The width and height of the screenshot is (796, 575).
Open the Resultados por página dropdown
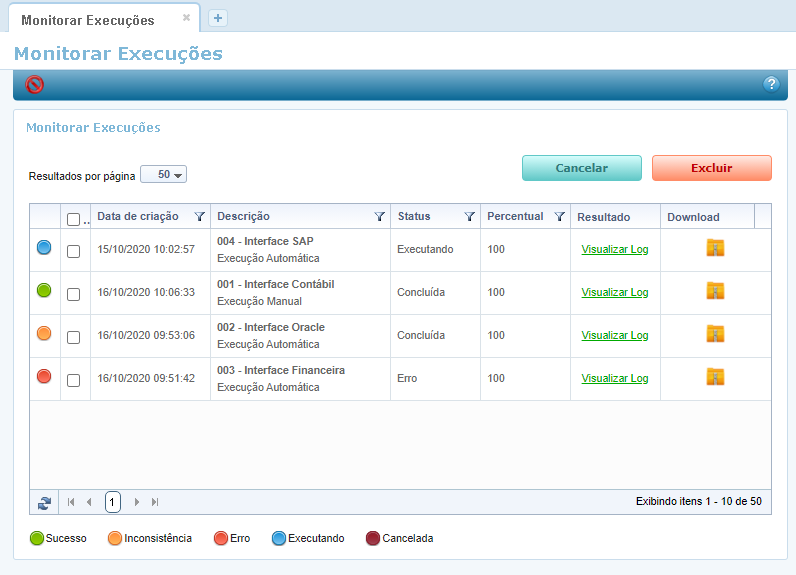(164, 175)
